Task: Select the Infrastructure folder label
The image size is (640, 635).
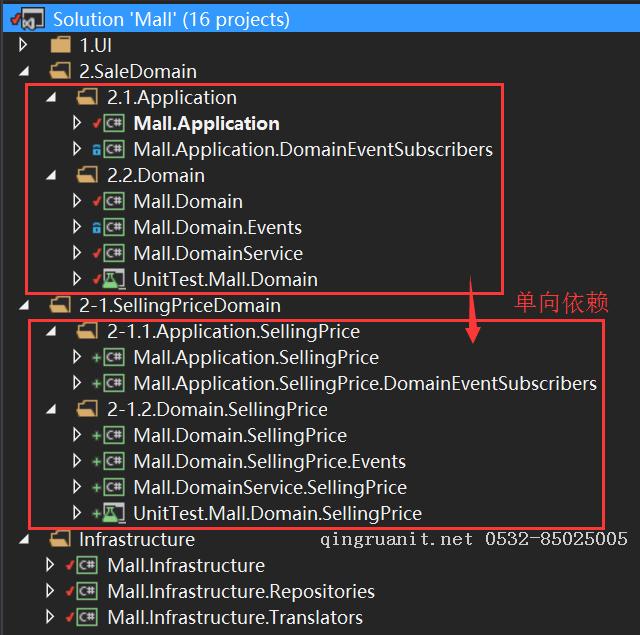Action: click(x=137, y=540)
